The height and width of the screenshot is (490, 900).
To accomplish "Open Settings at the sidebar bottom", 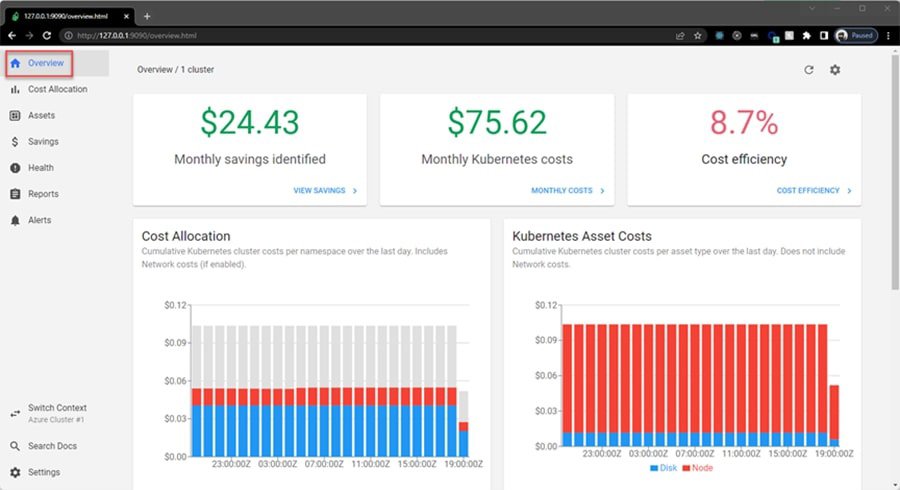I will [x=43, y=472].
